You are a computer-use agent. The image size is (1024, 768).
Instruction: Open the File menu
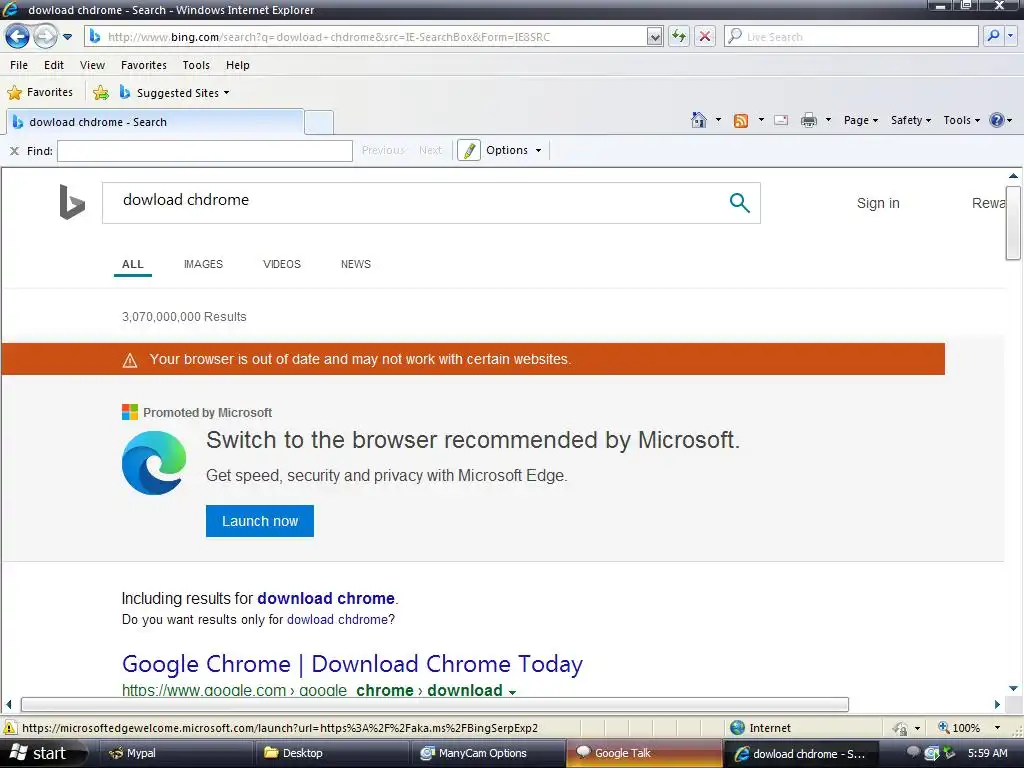[x=19, y=65]
